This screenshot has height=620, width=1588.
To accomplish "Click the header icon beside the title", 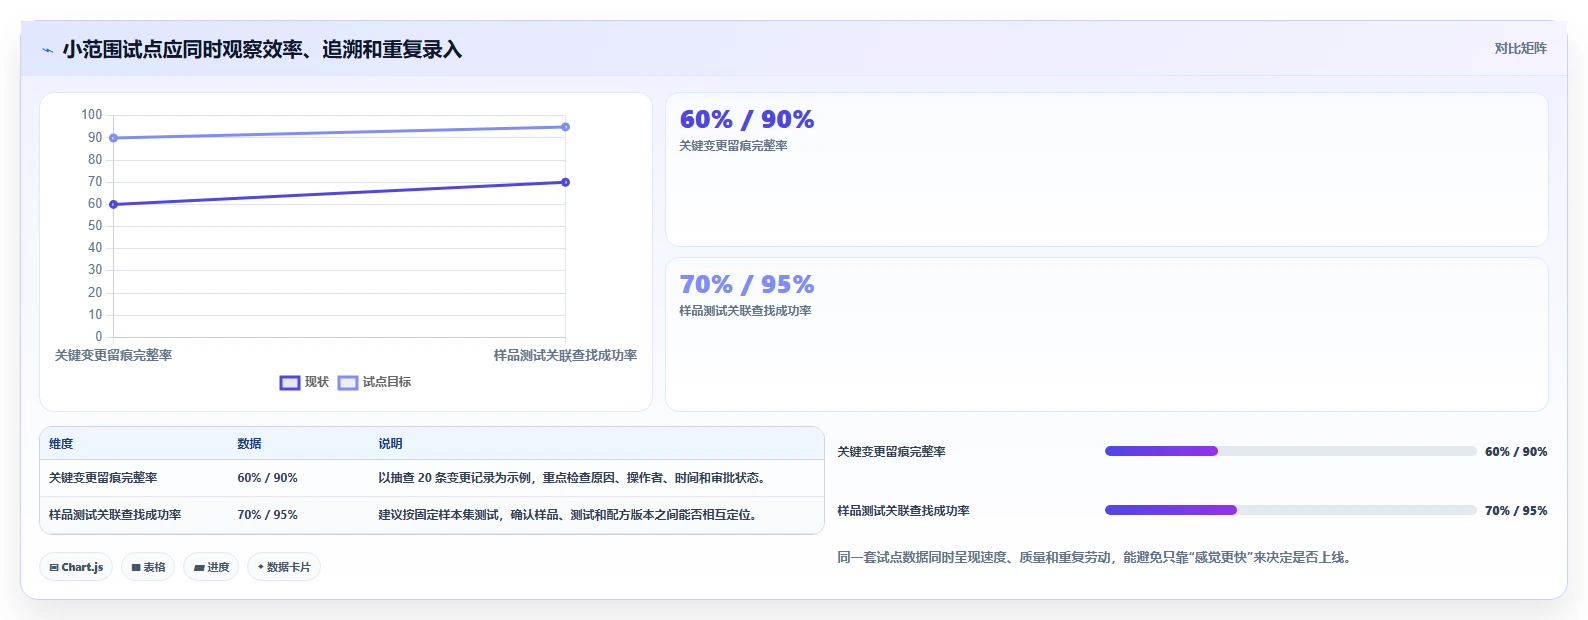I will pos(47,50).
